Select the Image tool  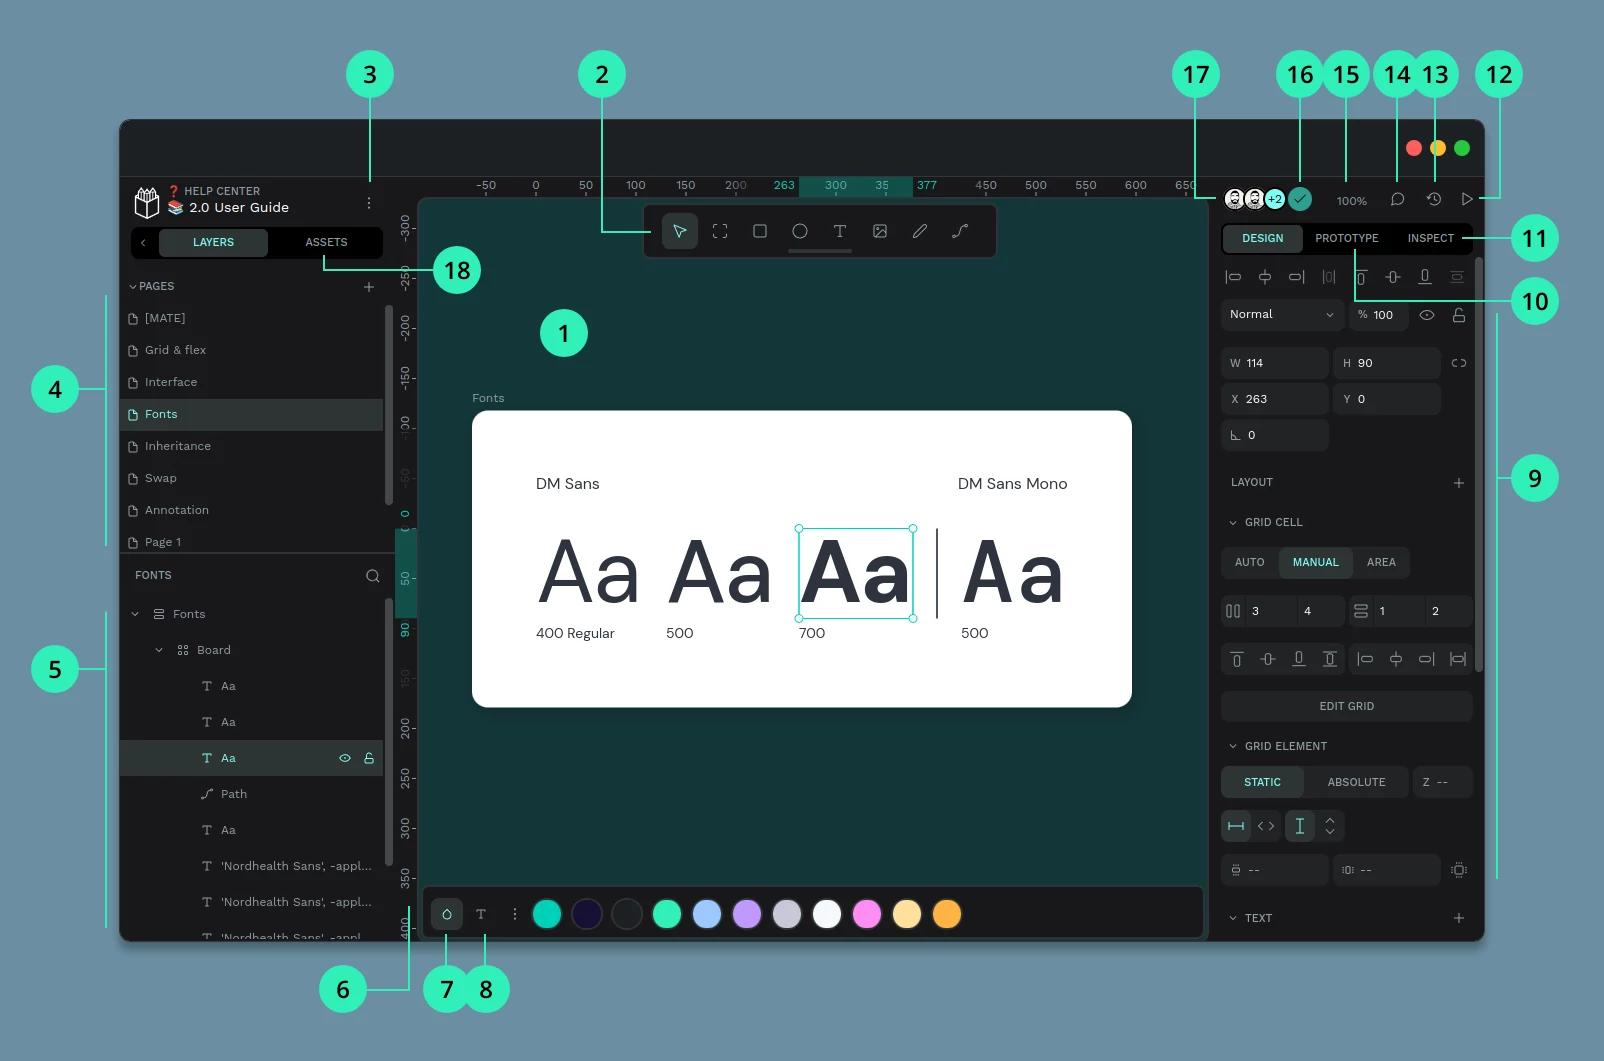(x=880, y=231)
